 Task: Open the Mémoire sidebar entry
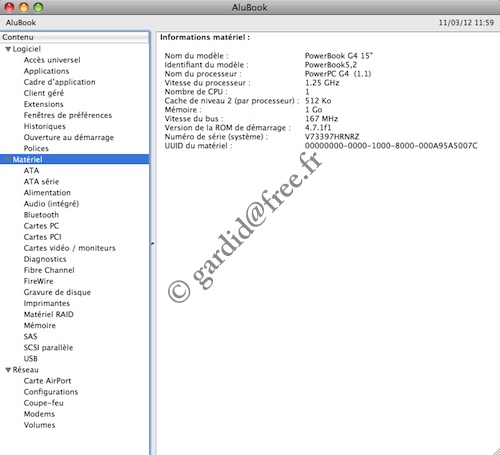[40, 325]
